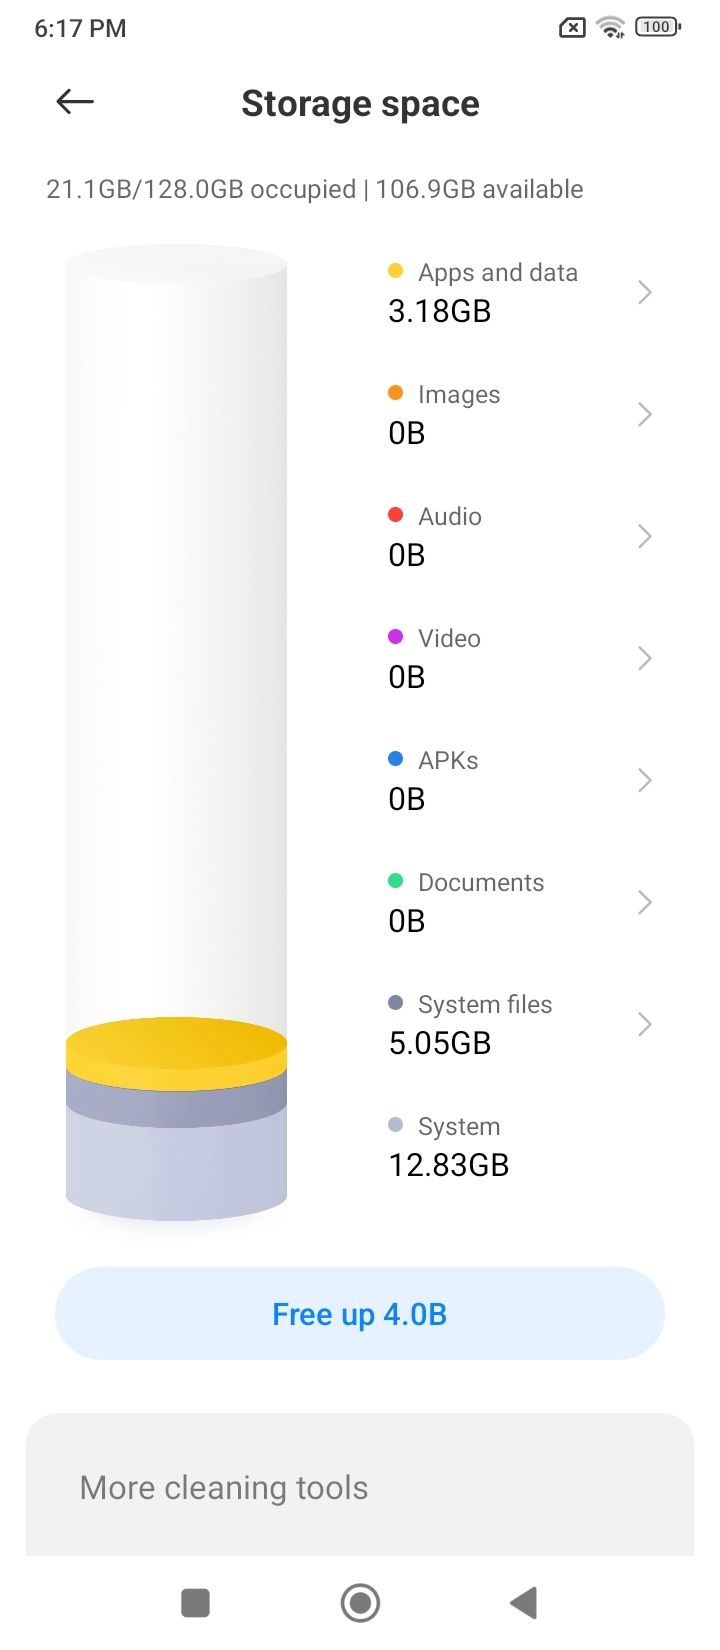The width and height of the screenshot is (720, 1650).
Task: Open the Documents storage category
Action: (x=520, y=902)
